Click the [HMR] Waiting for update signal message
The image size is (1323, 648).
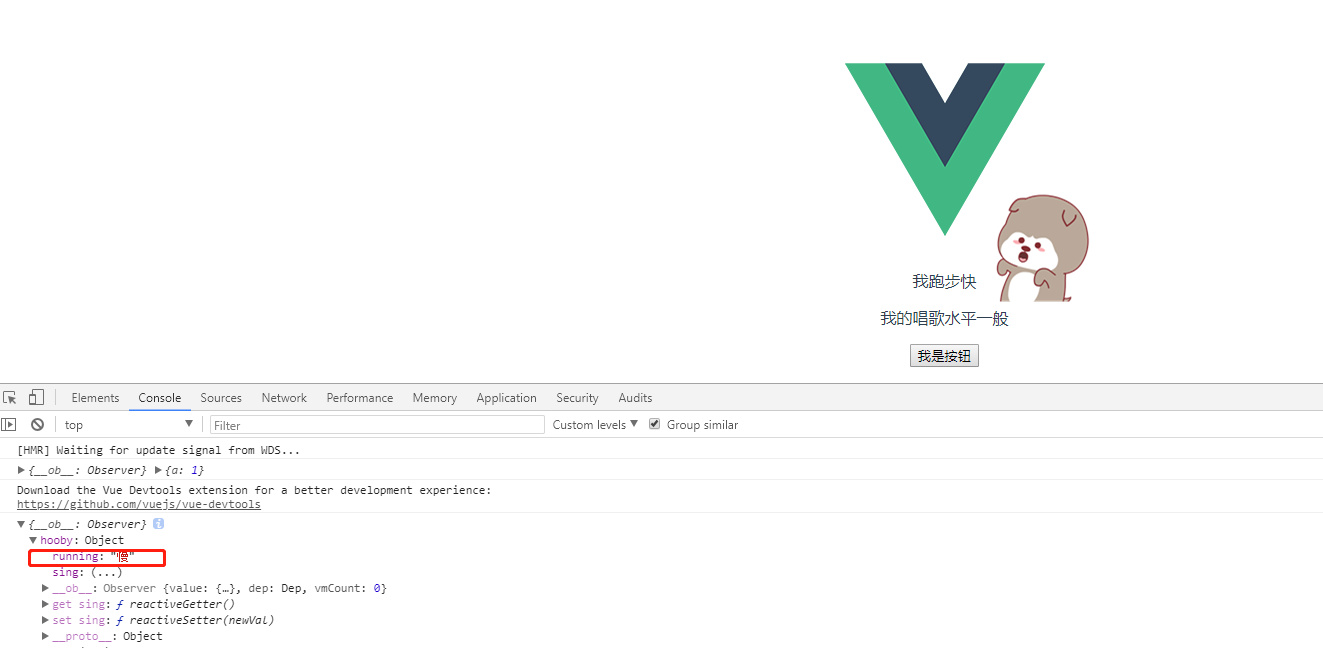coord(158,450)
